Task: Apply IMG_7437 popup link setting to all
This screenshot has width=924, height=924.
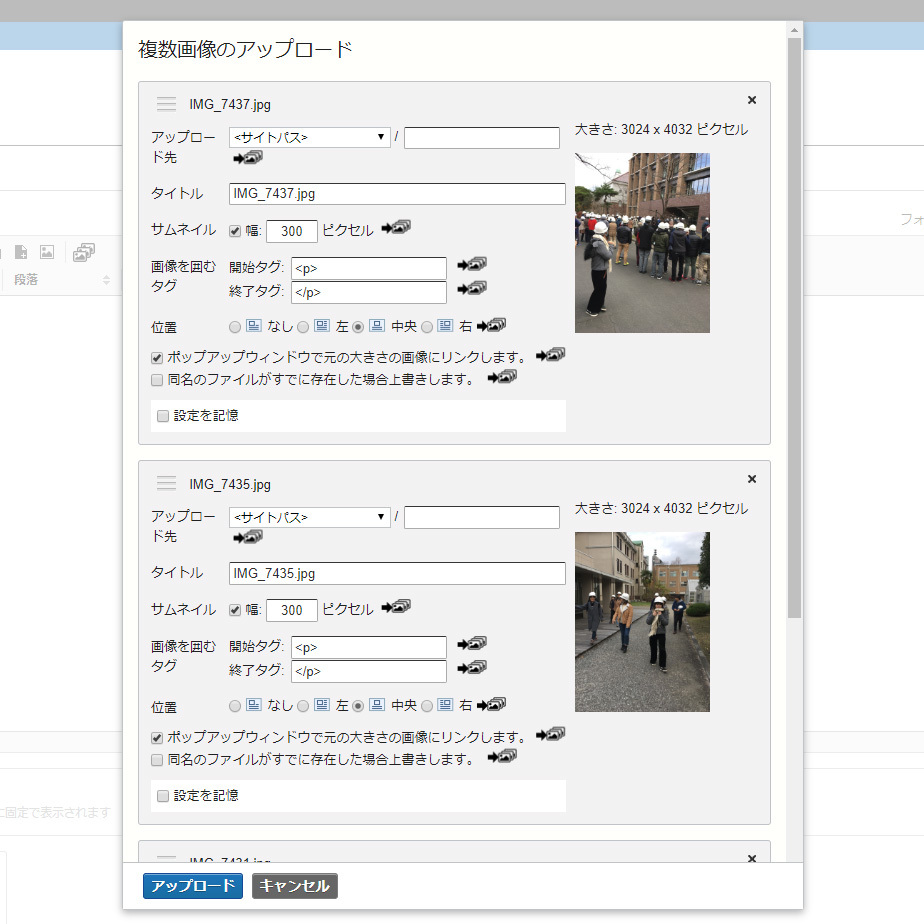Action: (550, 355)
